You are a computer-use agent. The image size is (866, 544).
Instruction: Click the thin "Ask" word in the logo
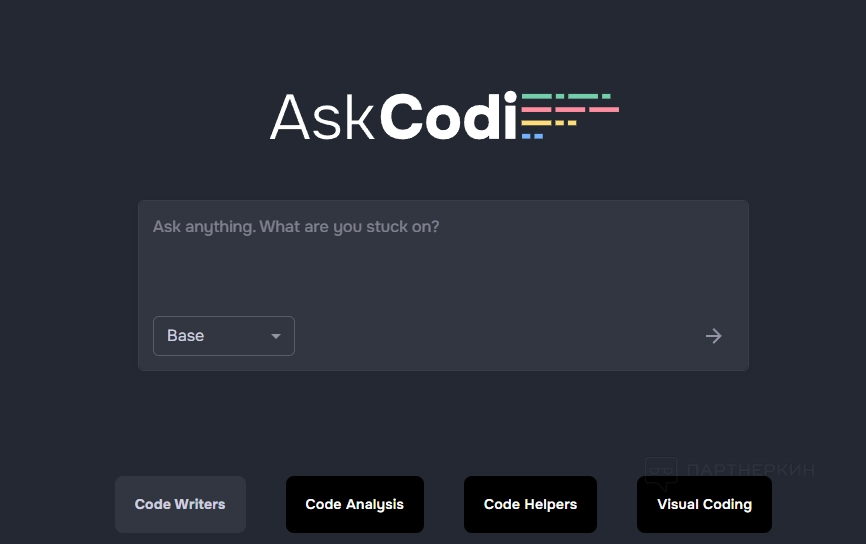322,118
